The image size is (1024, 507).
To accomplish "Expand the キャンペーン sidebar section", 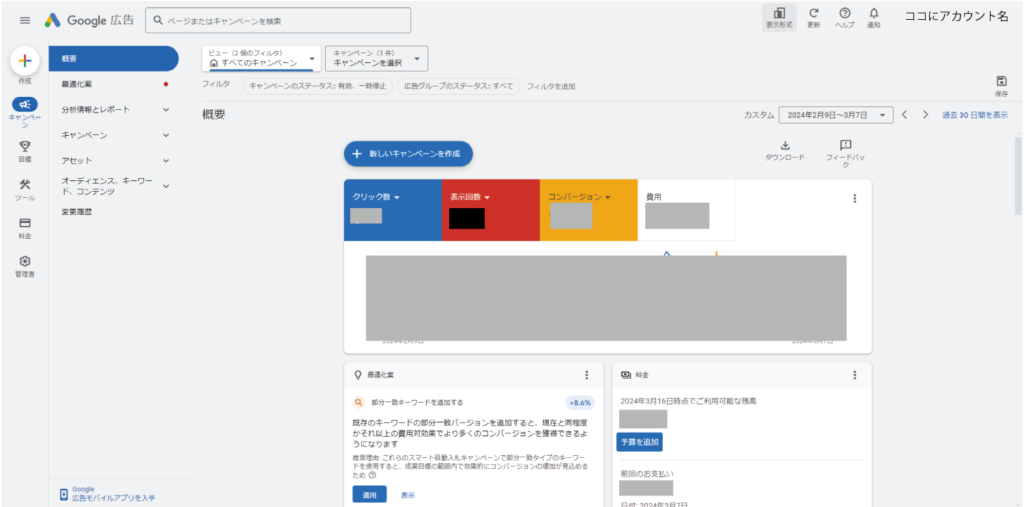I will click(166, 135).
